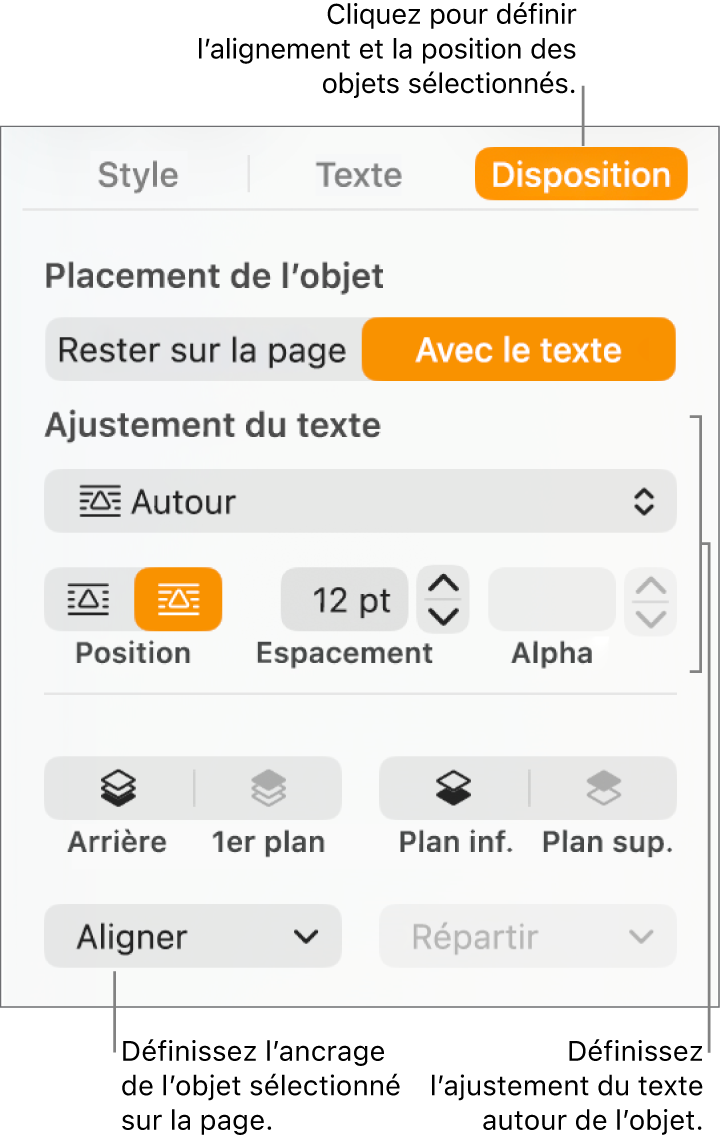Toggle the highlighted right Position wrap option

(178, 599)
